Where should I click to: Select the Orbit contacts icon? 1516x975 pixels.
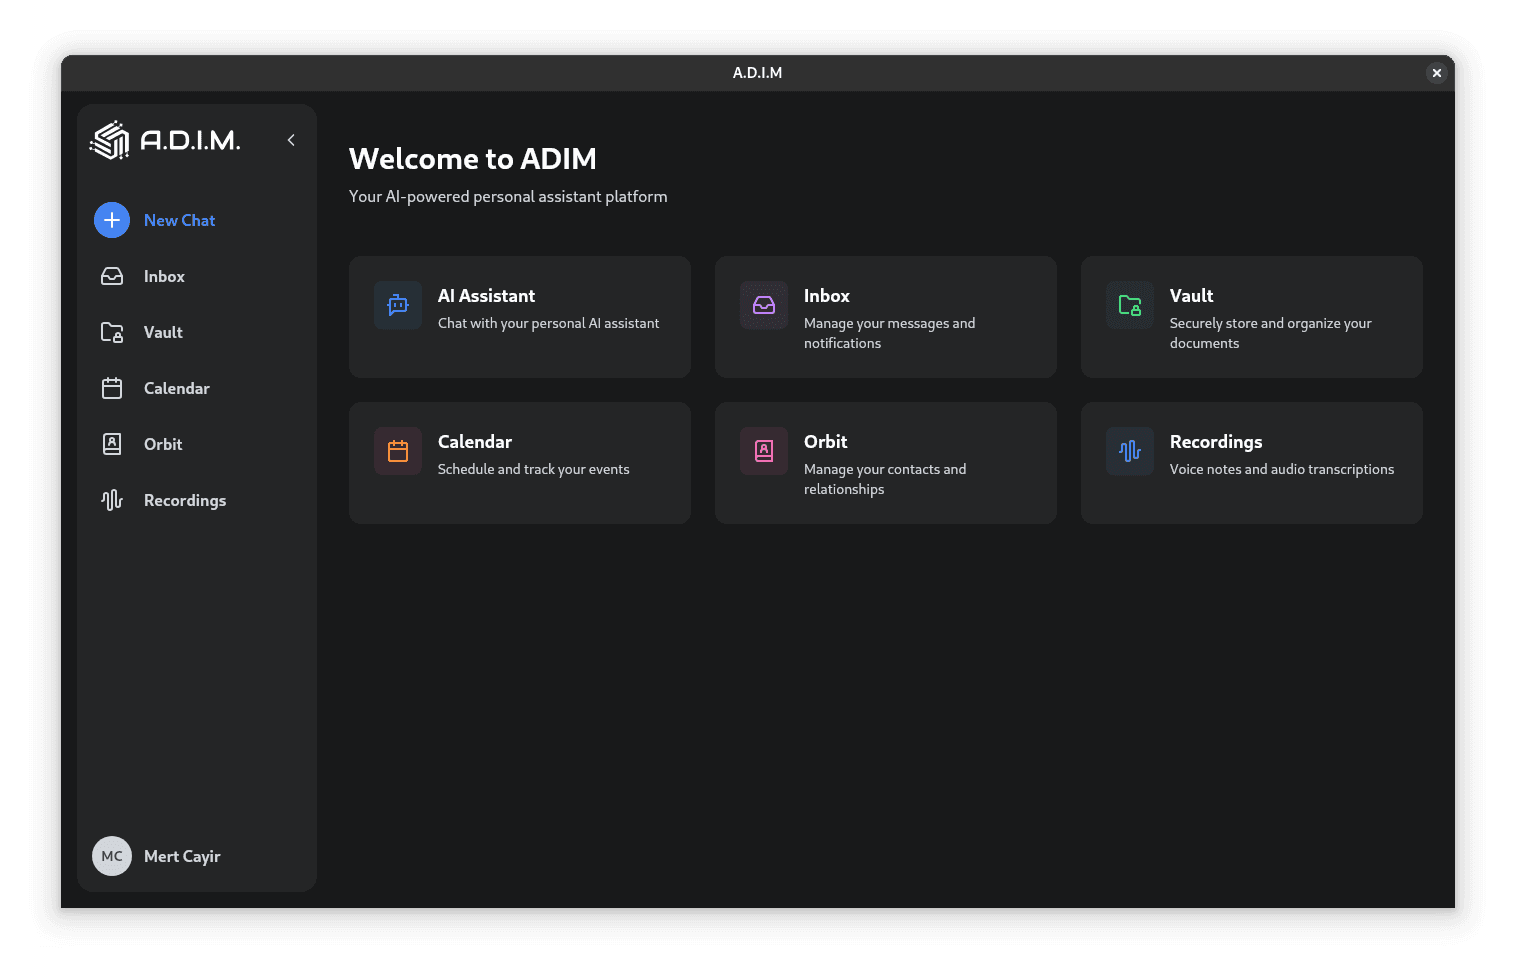112,444
